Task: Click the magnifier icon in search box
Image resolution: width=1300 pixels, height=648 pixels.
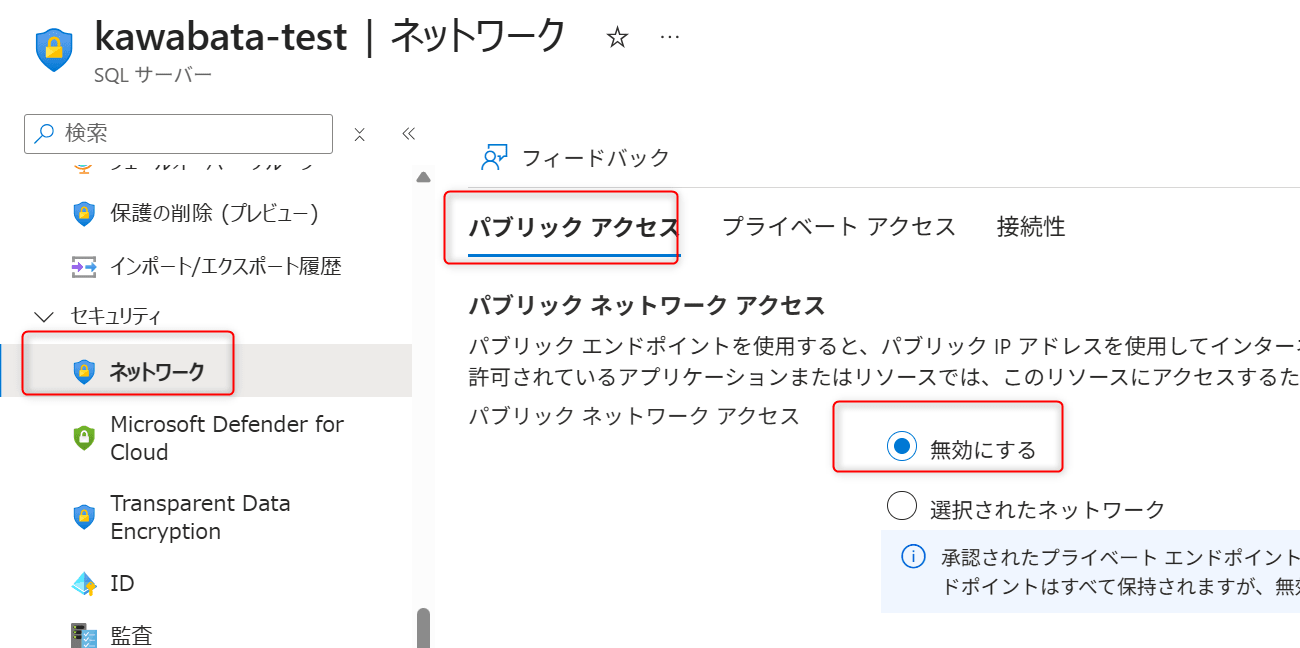Action: click(45, 133)
